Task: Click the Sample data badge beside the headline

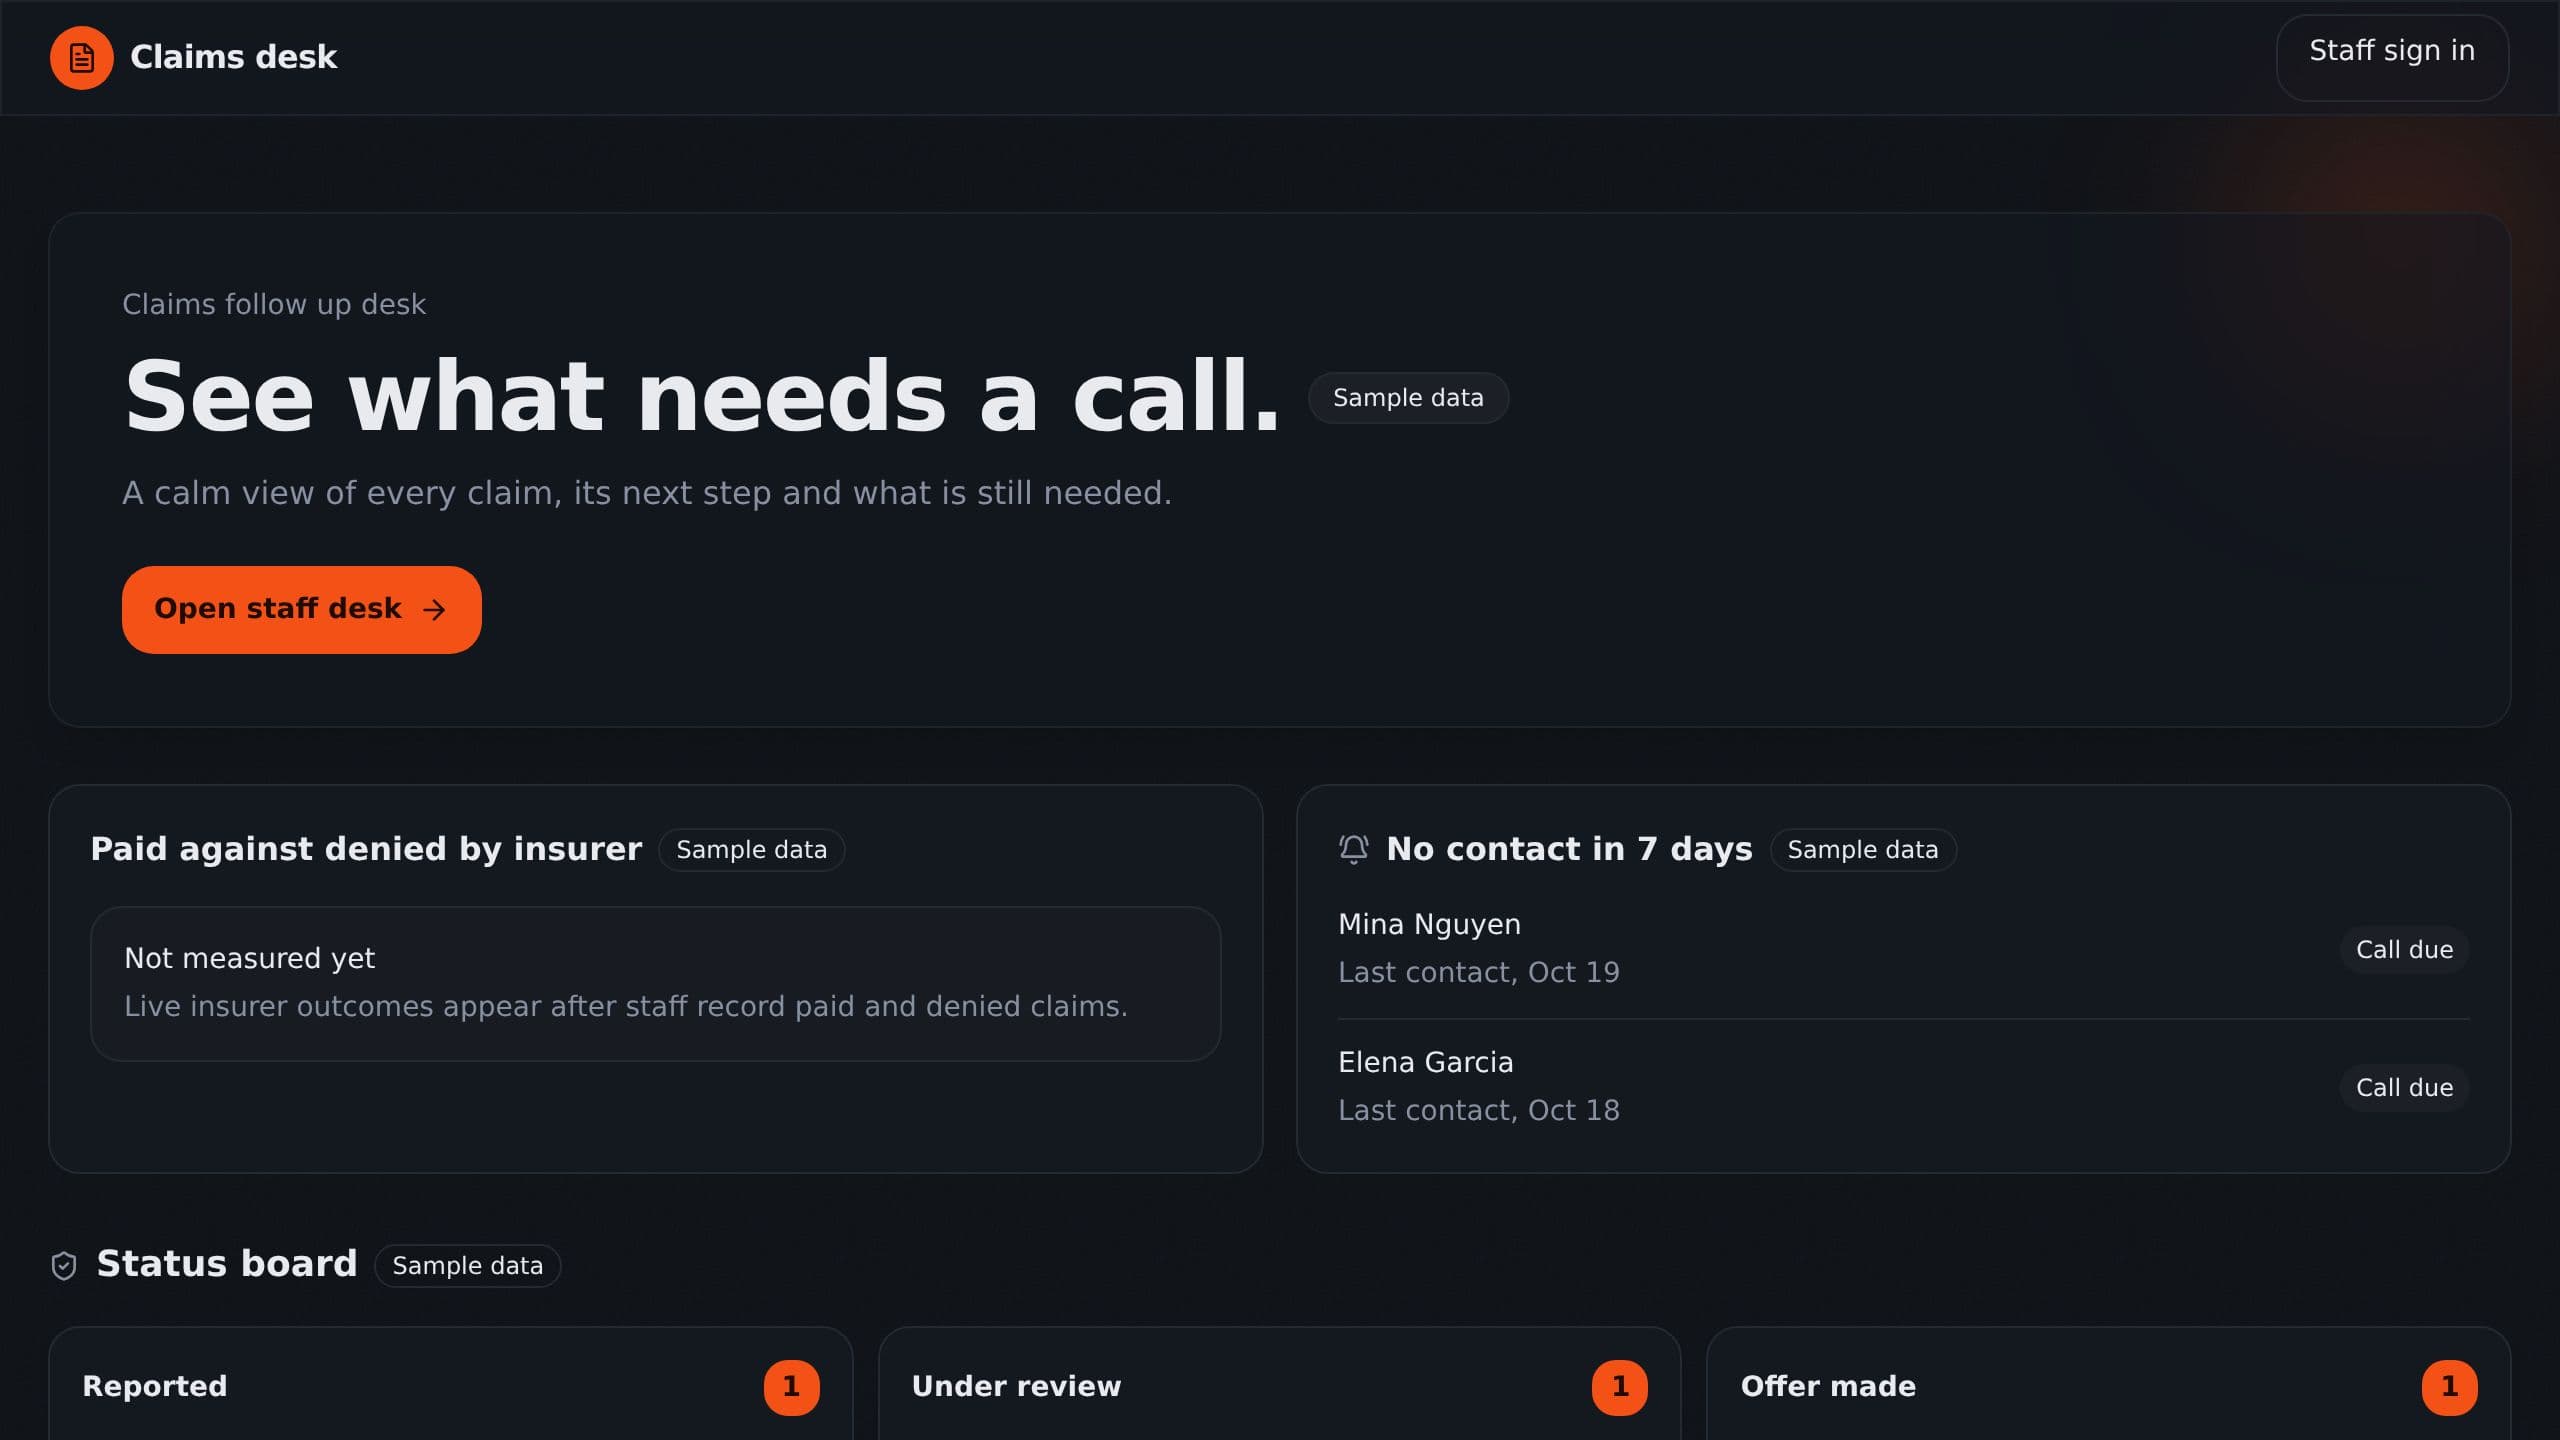Action: (1408, 398)
